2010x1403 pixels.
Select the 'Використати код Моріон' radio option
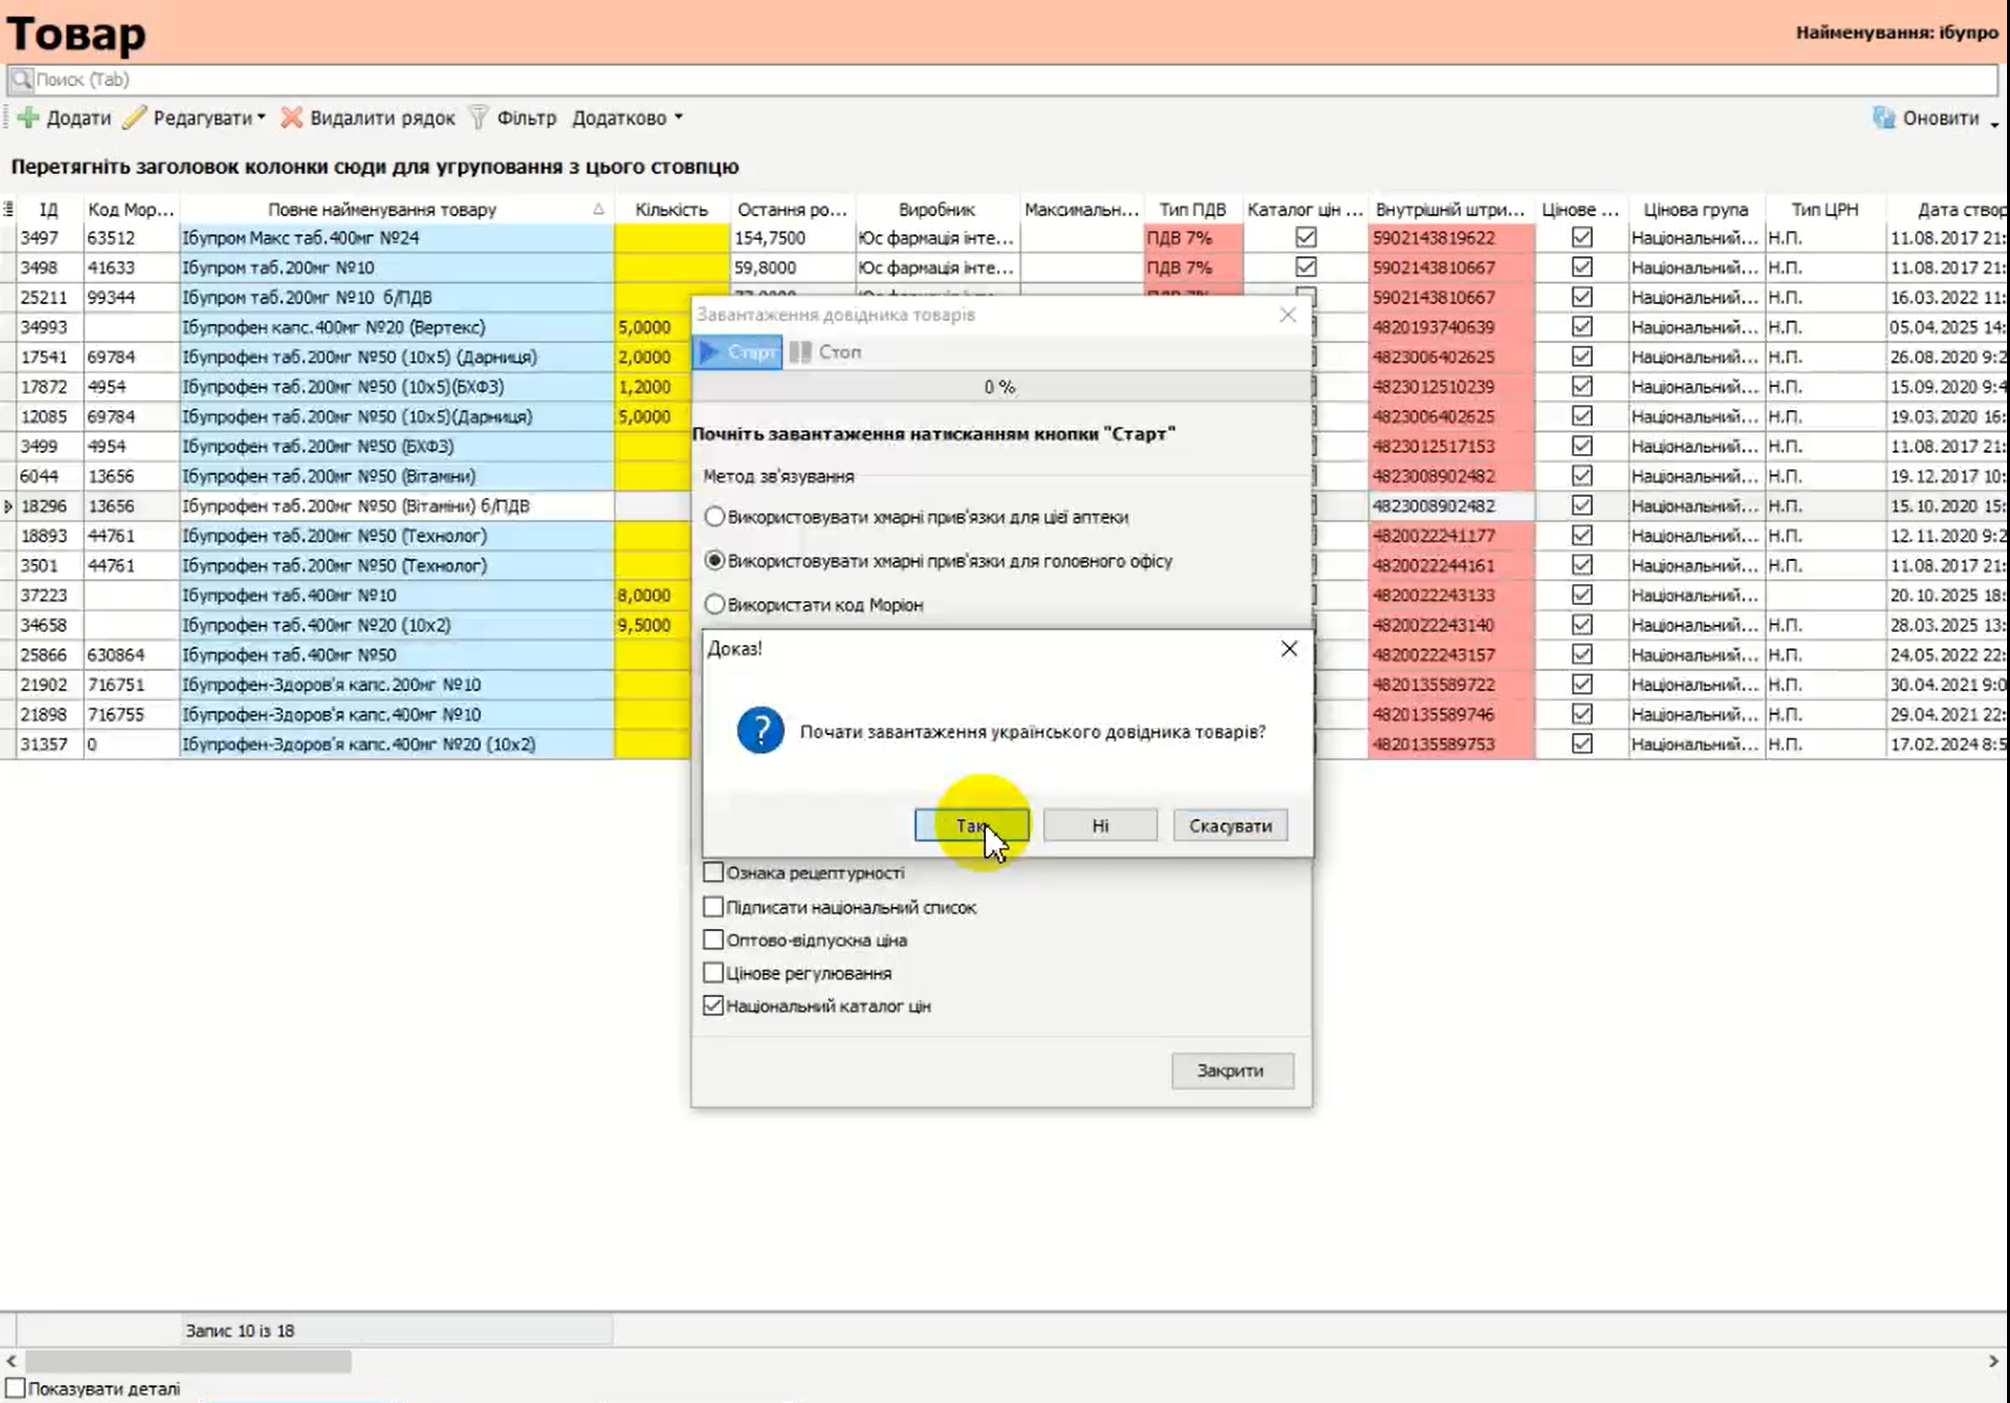coord(714,605)
